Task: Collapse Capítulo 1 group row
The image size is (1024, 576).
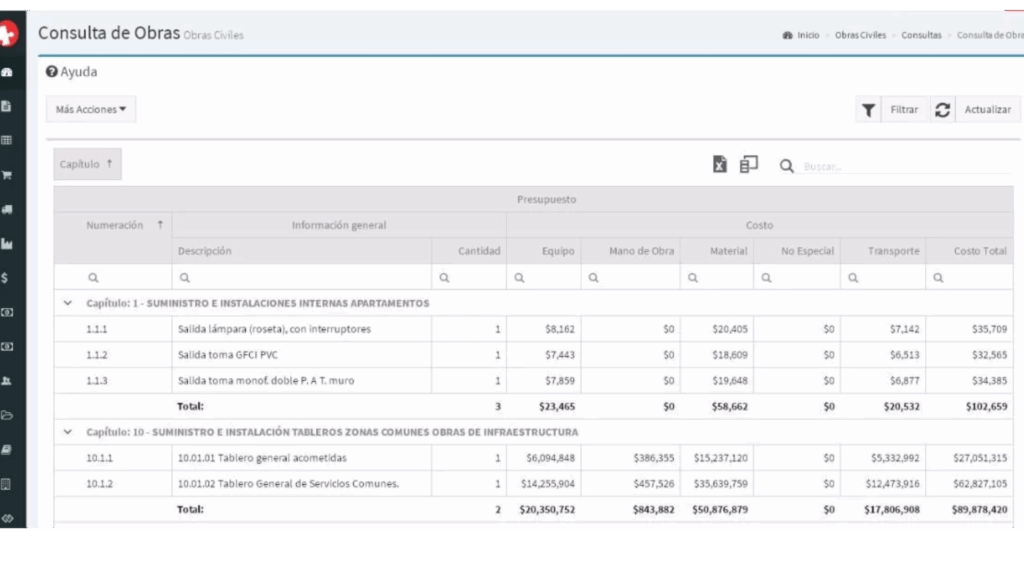Action: (x=68, y=303)
